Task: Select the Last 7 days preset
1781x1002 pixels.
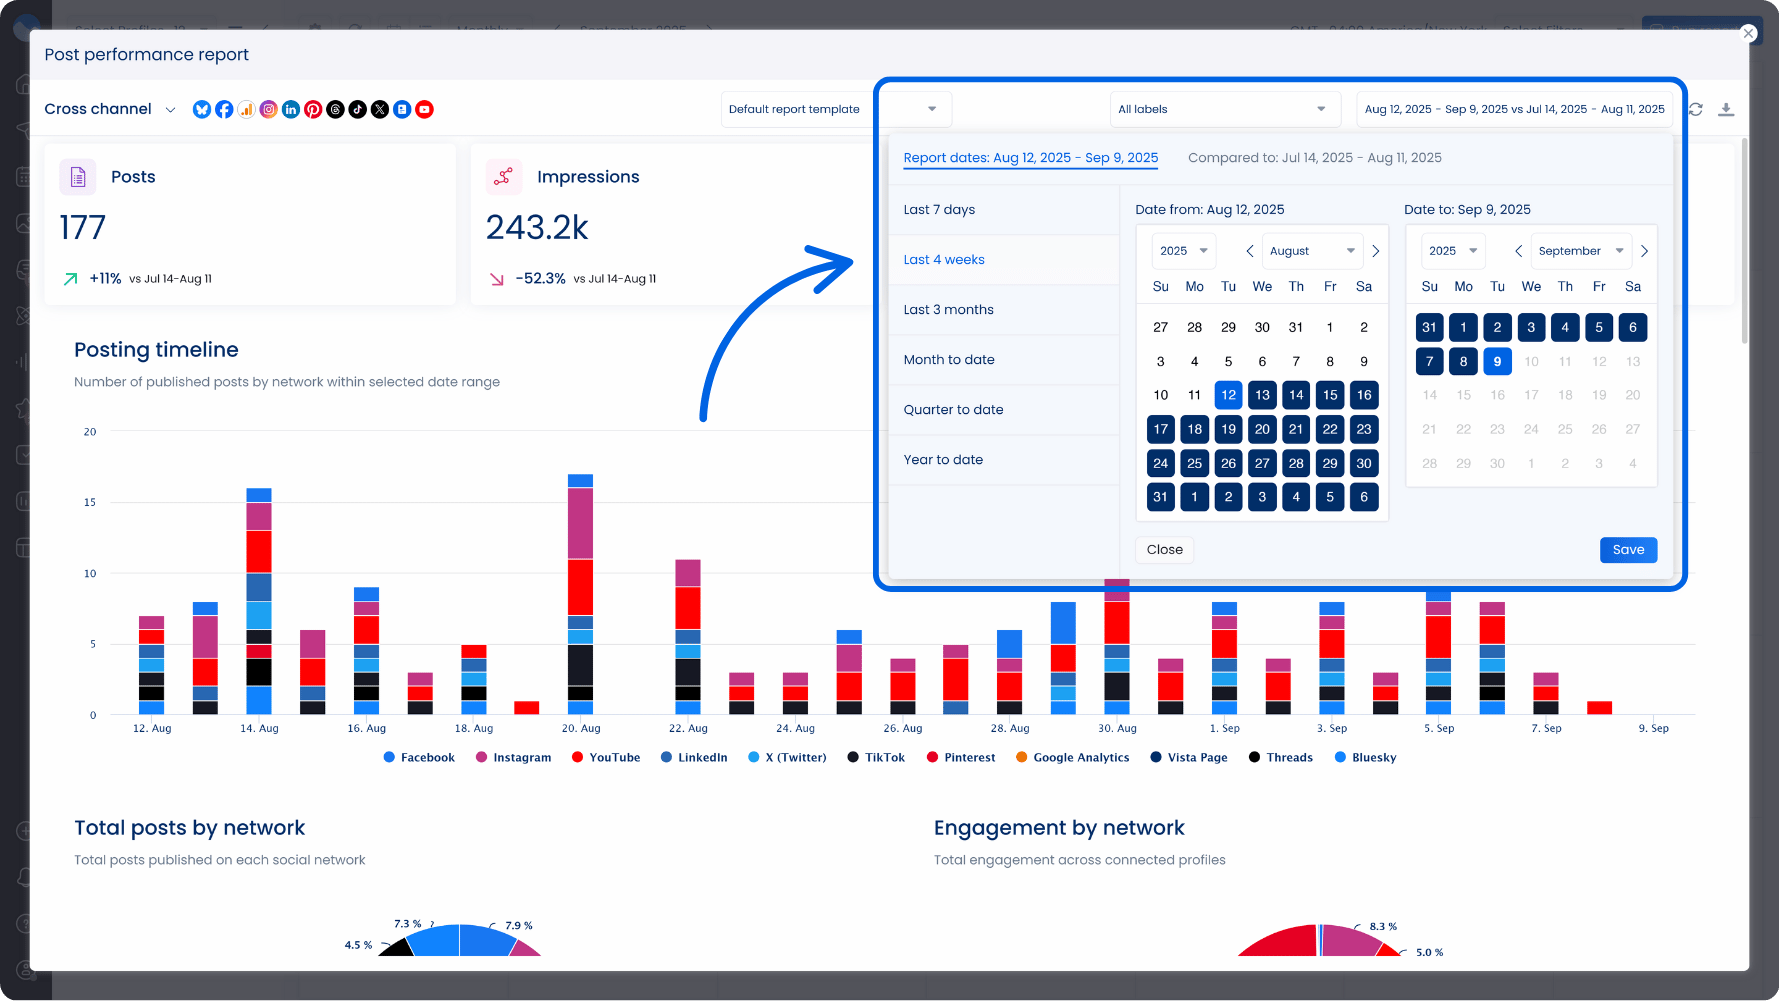Action: pyautogui.click(x=940, y=209)
